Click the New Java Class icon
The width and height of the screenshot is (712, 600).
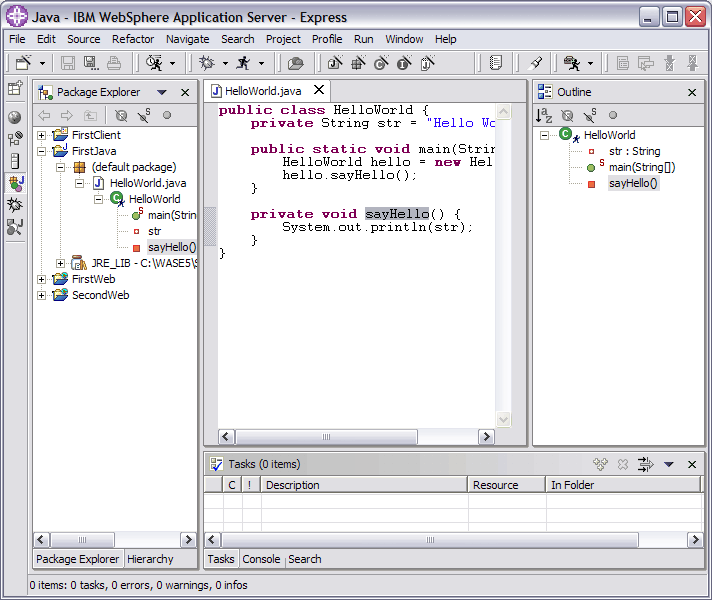click(381, 63)
